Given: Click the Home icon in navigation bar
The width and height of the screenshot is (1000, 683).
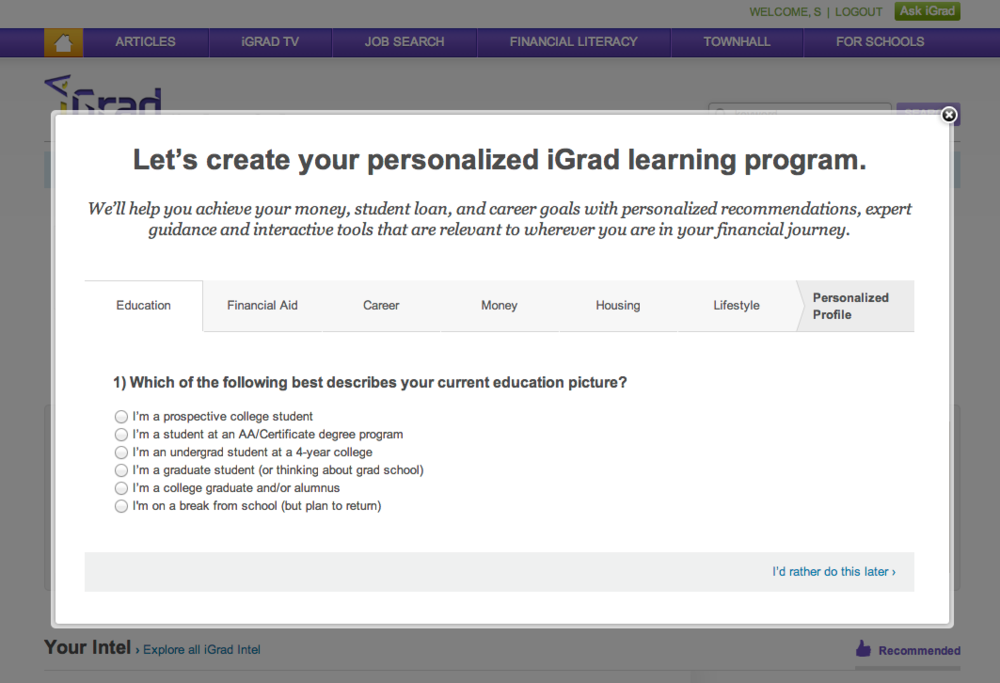Looking at the screenshot, I should click(x=63, y=42).
